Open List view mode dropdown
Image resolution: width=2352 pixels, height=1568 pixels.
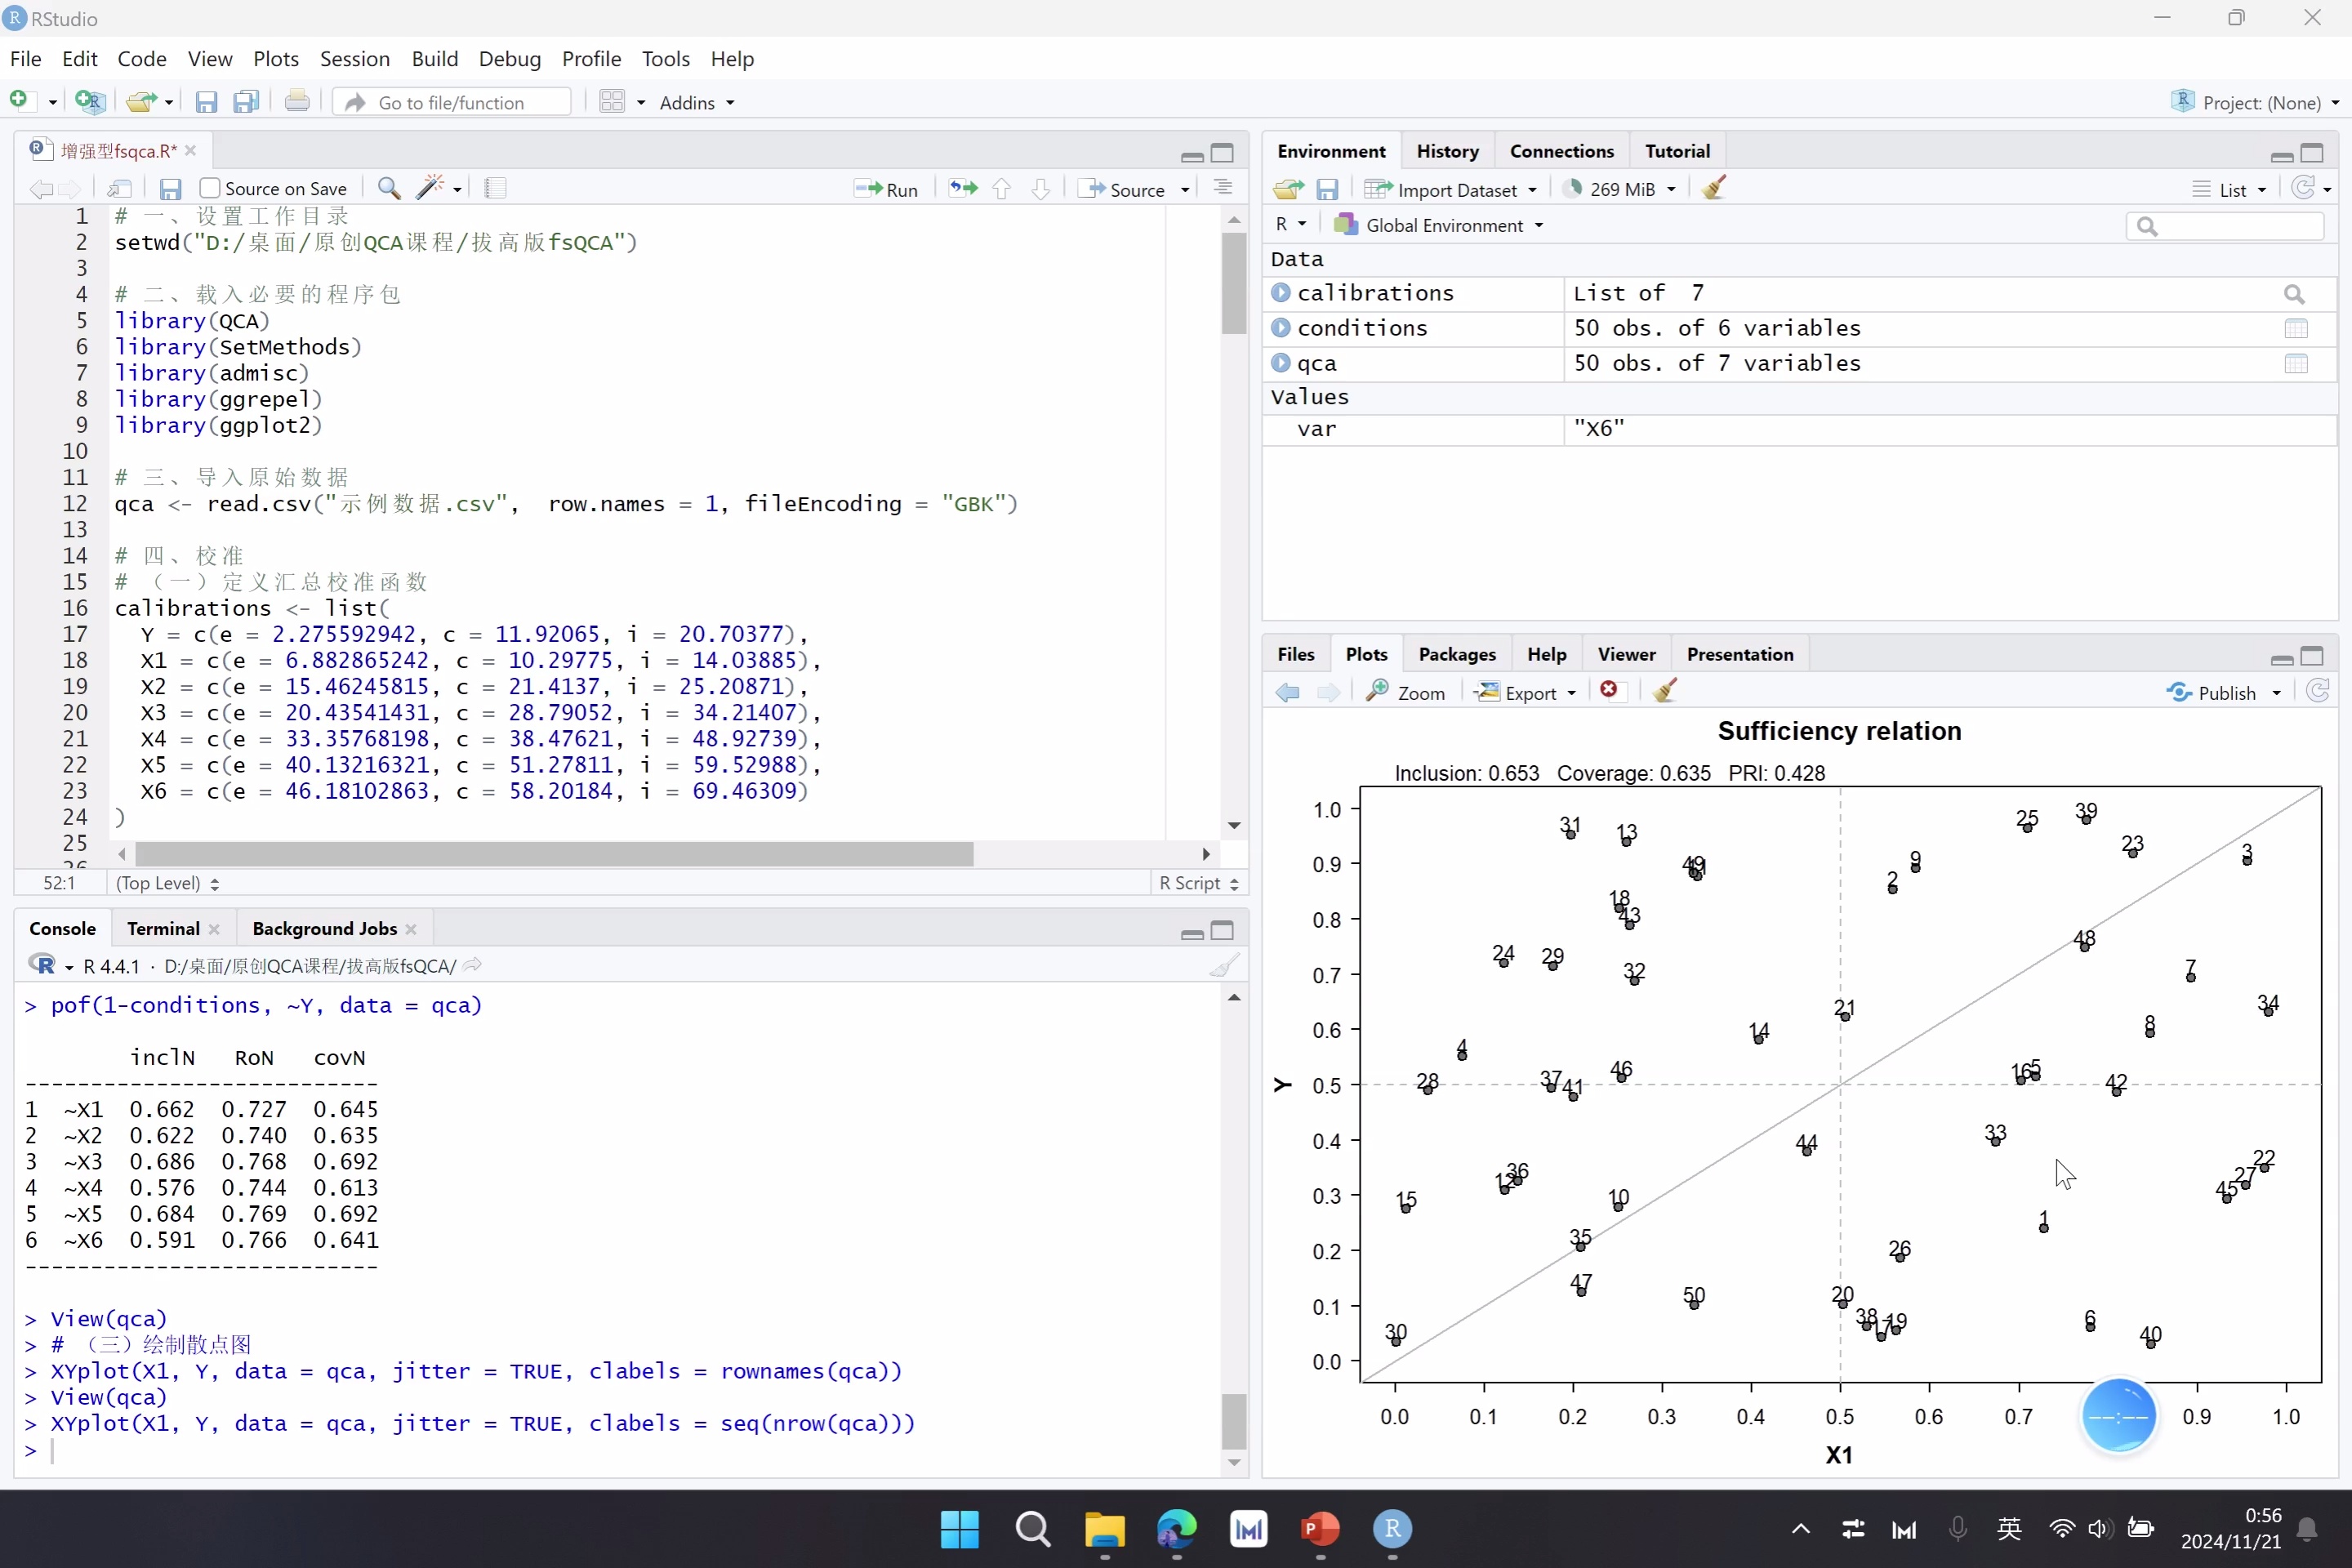2230,190
